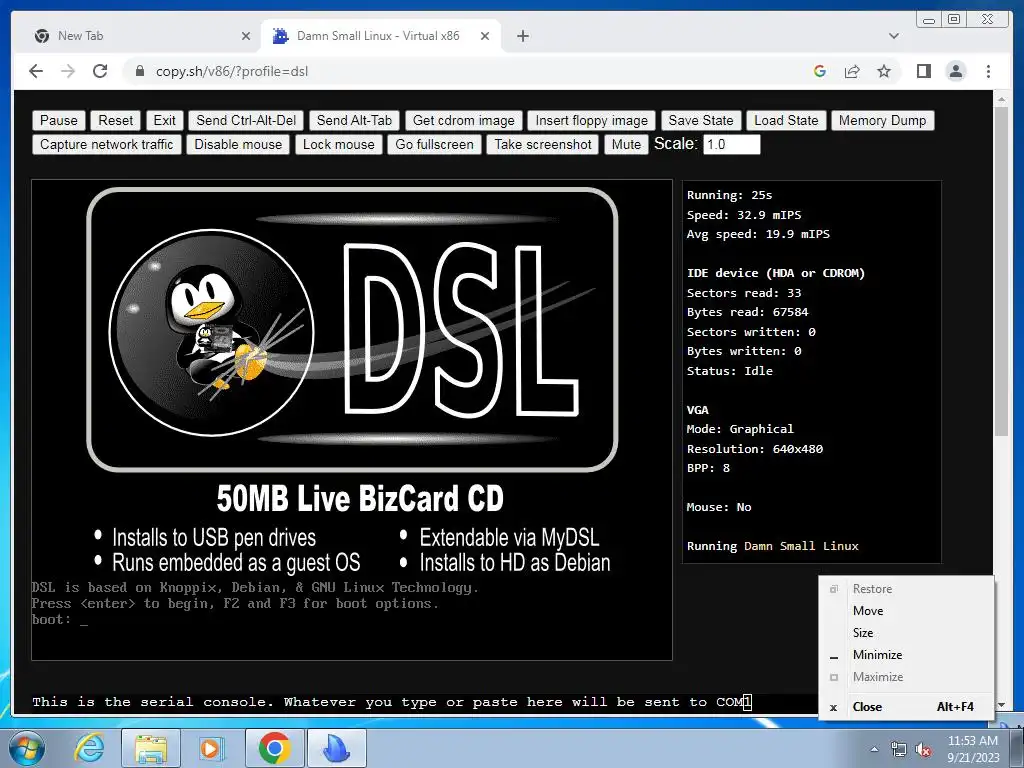1024x768 pixels.
Task: Click scrollbar up arrow
Action: (1001, 99)
